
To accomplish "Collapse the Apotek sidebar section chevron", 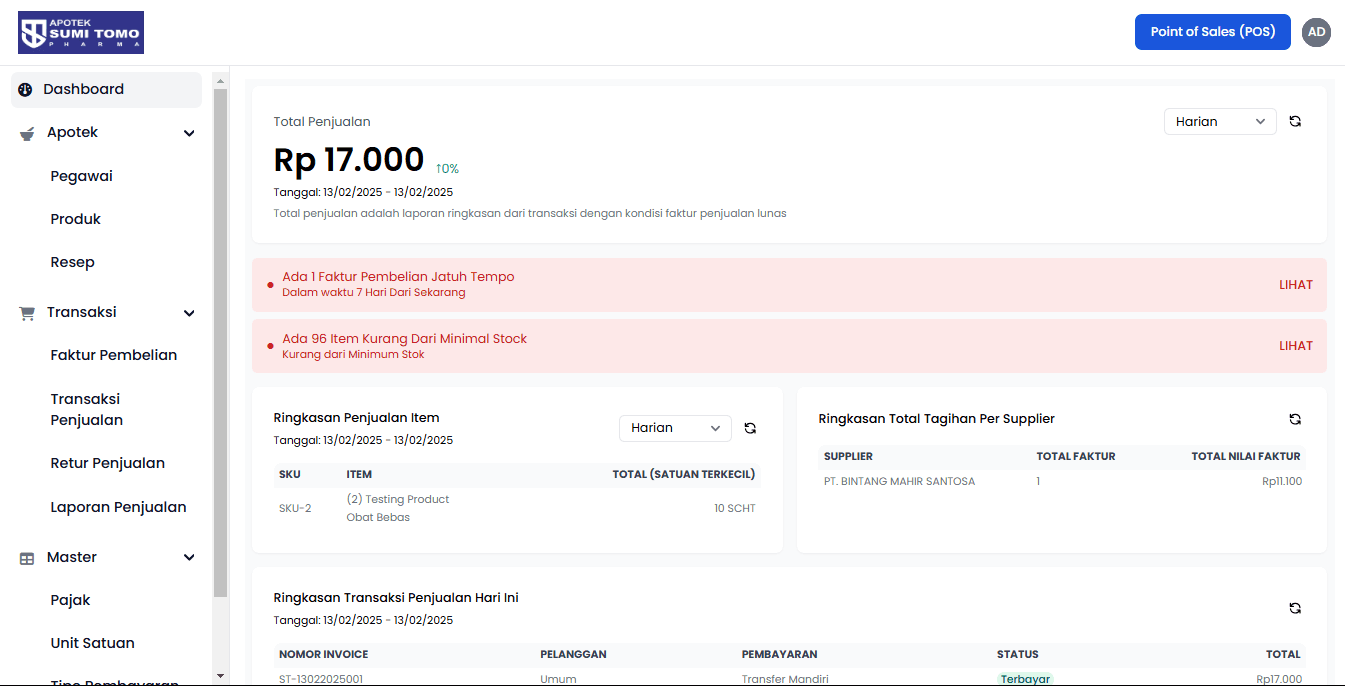I will pyautogui.click(x=189, y=133).
